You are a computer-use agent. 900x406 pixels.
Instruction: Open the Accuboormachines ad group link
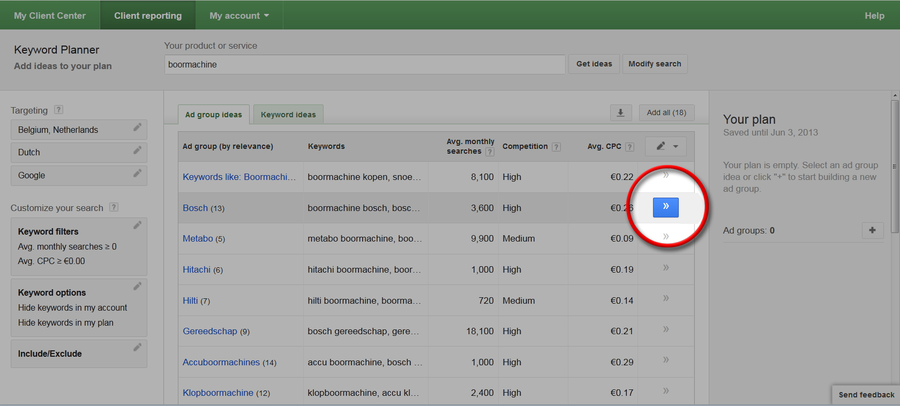(221, 361)
